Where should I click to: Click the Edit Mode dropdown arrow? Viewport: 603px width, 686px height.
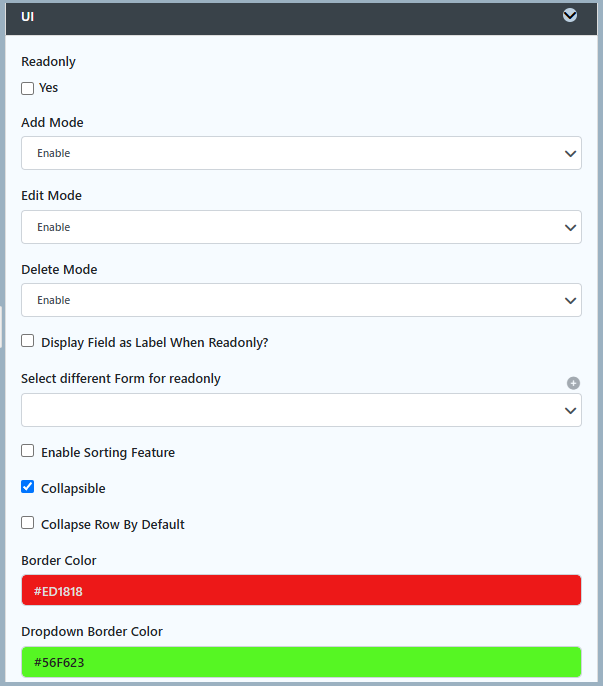[x=570, y=228]
